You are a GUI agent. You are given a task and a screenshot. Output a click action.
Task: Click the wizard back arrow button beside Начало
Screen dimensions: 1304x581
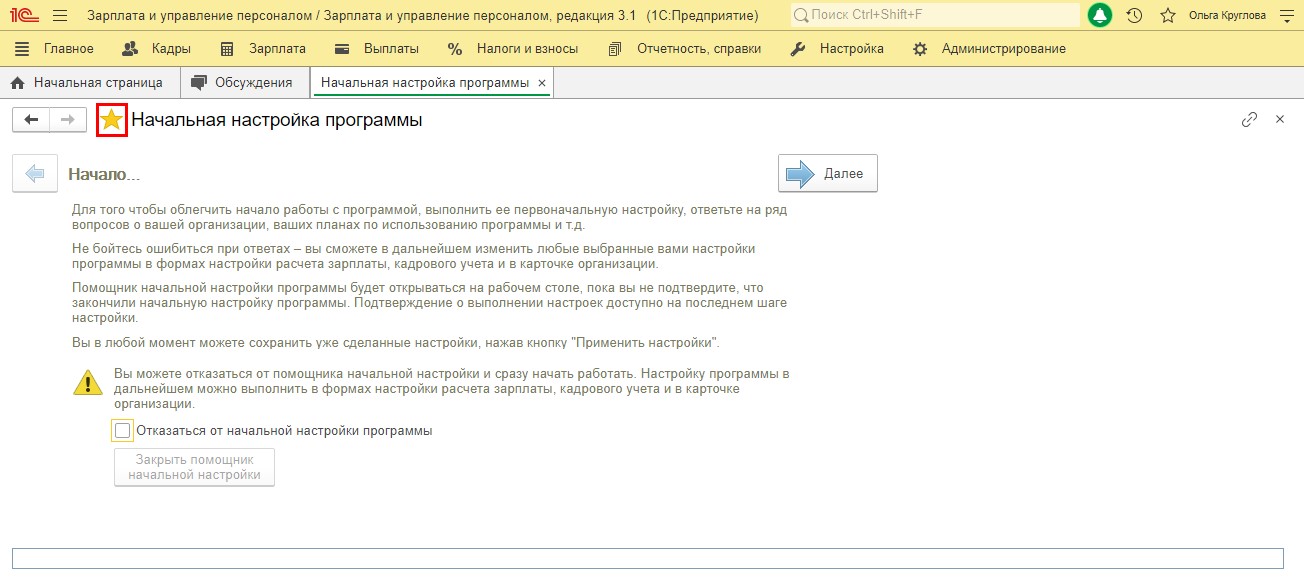tap(35, 174)
